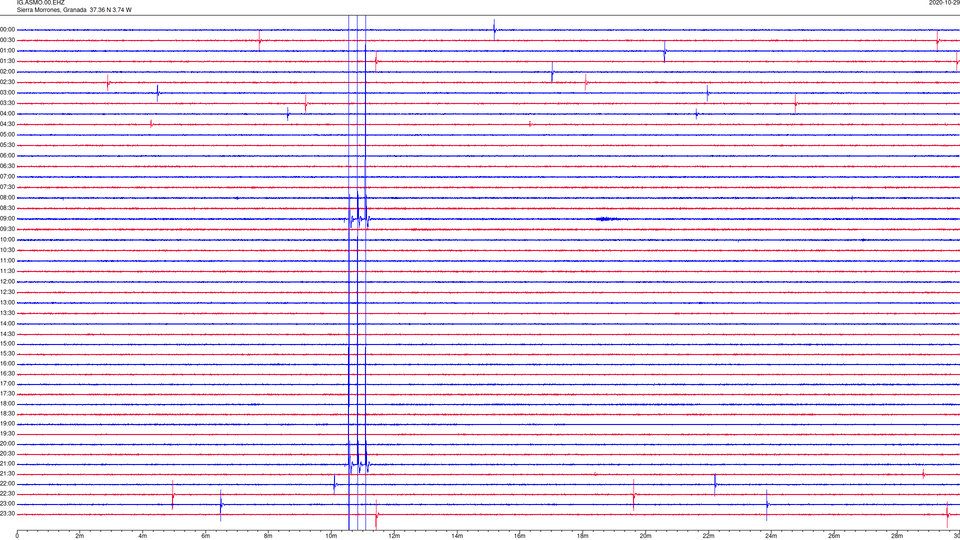This screenshot has width=960, height=540.
Task: Select the 01:00 row label
Action: click(7, 51)
